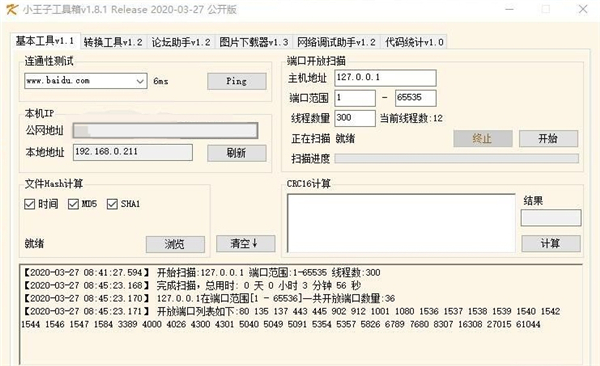Expand the www.baidu.com address dropdown
Screen dimensions: 600x366
[x=140, y=81]
